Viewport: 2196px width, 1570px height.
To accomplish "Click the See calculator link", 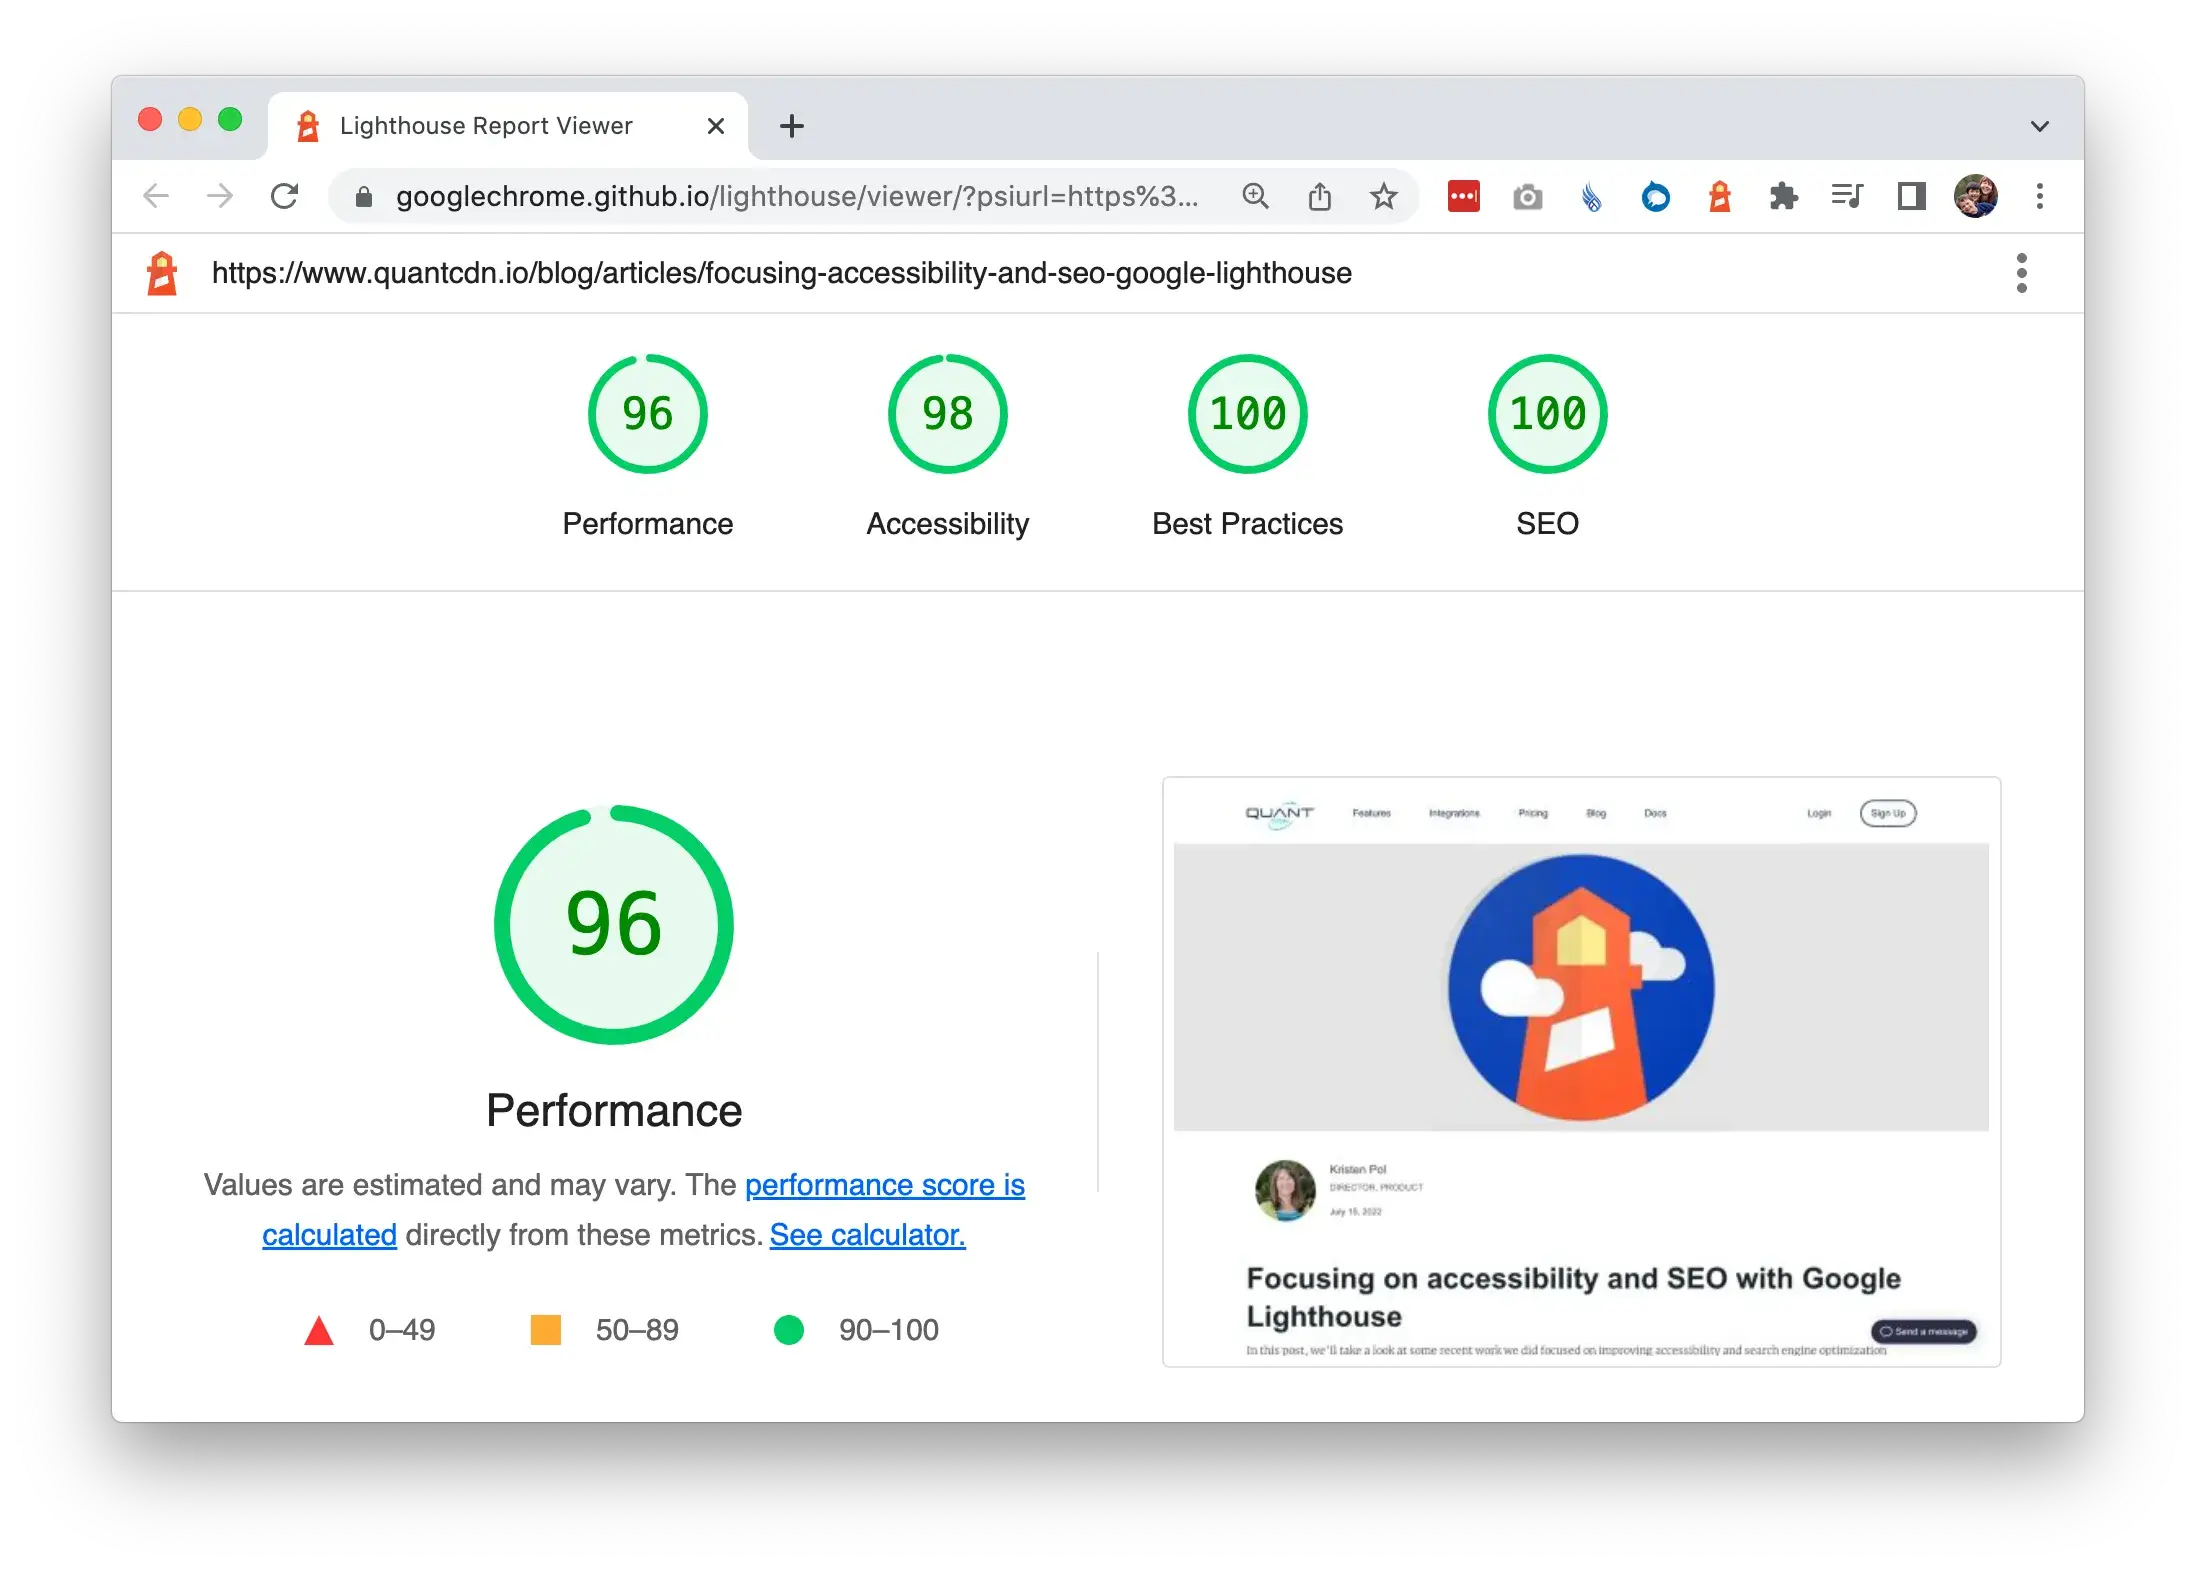I will 866,1234.
